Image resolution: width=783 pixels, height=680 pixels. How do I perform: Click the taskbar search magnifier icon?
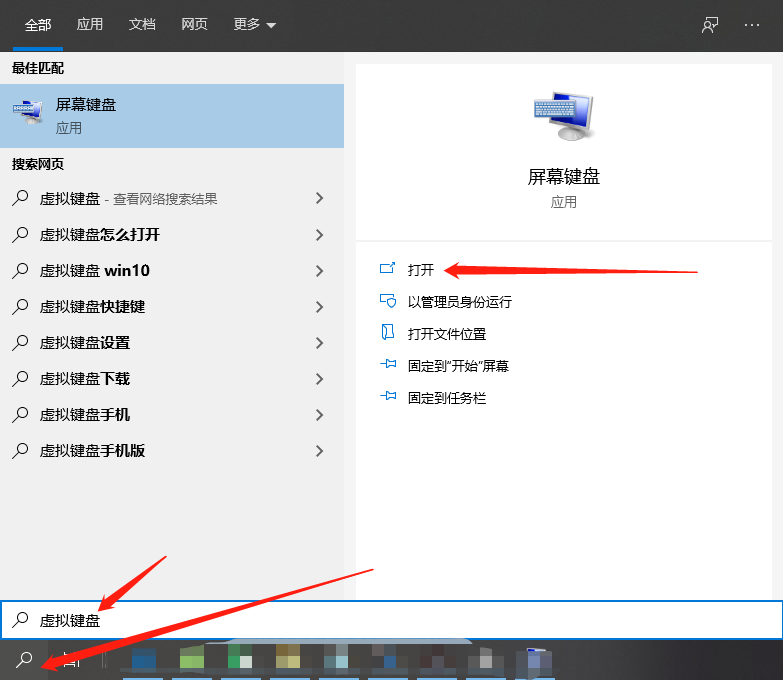pyautogui.click(x=24, y=660)
